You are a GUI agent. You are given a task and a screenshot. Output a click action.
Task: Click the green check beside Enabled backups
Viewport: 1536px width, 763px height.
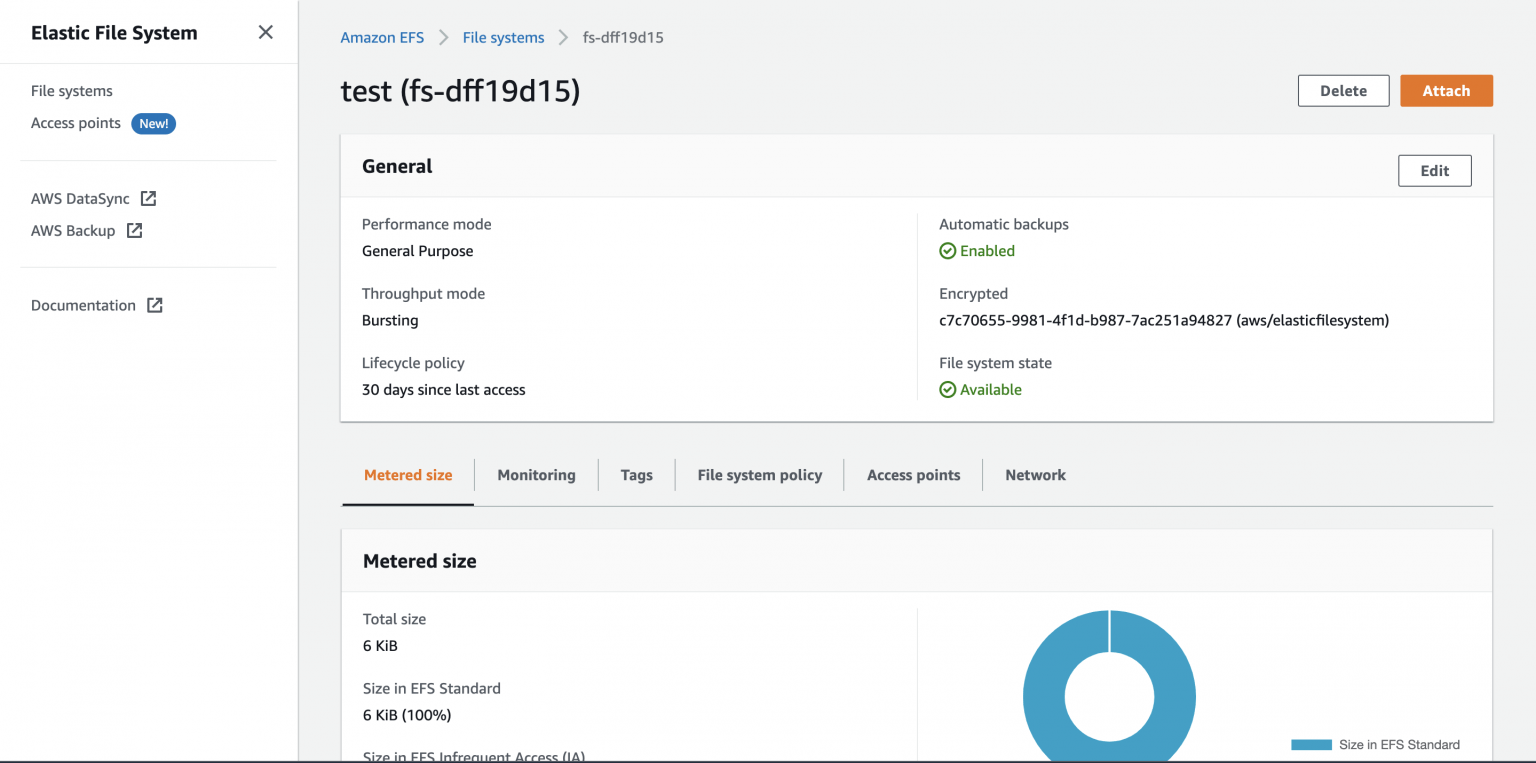(x=947, y=250)
